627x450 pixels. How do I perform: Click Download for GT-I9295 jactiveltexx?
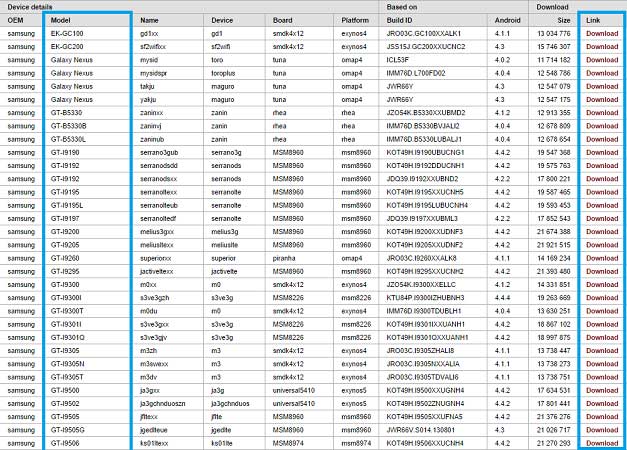[x=602, y=272]
